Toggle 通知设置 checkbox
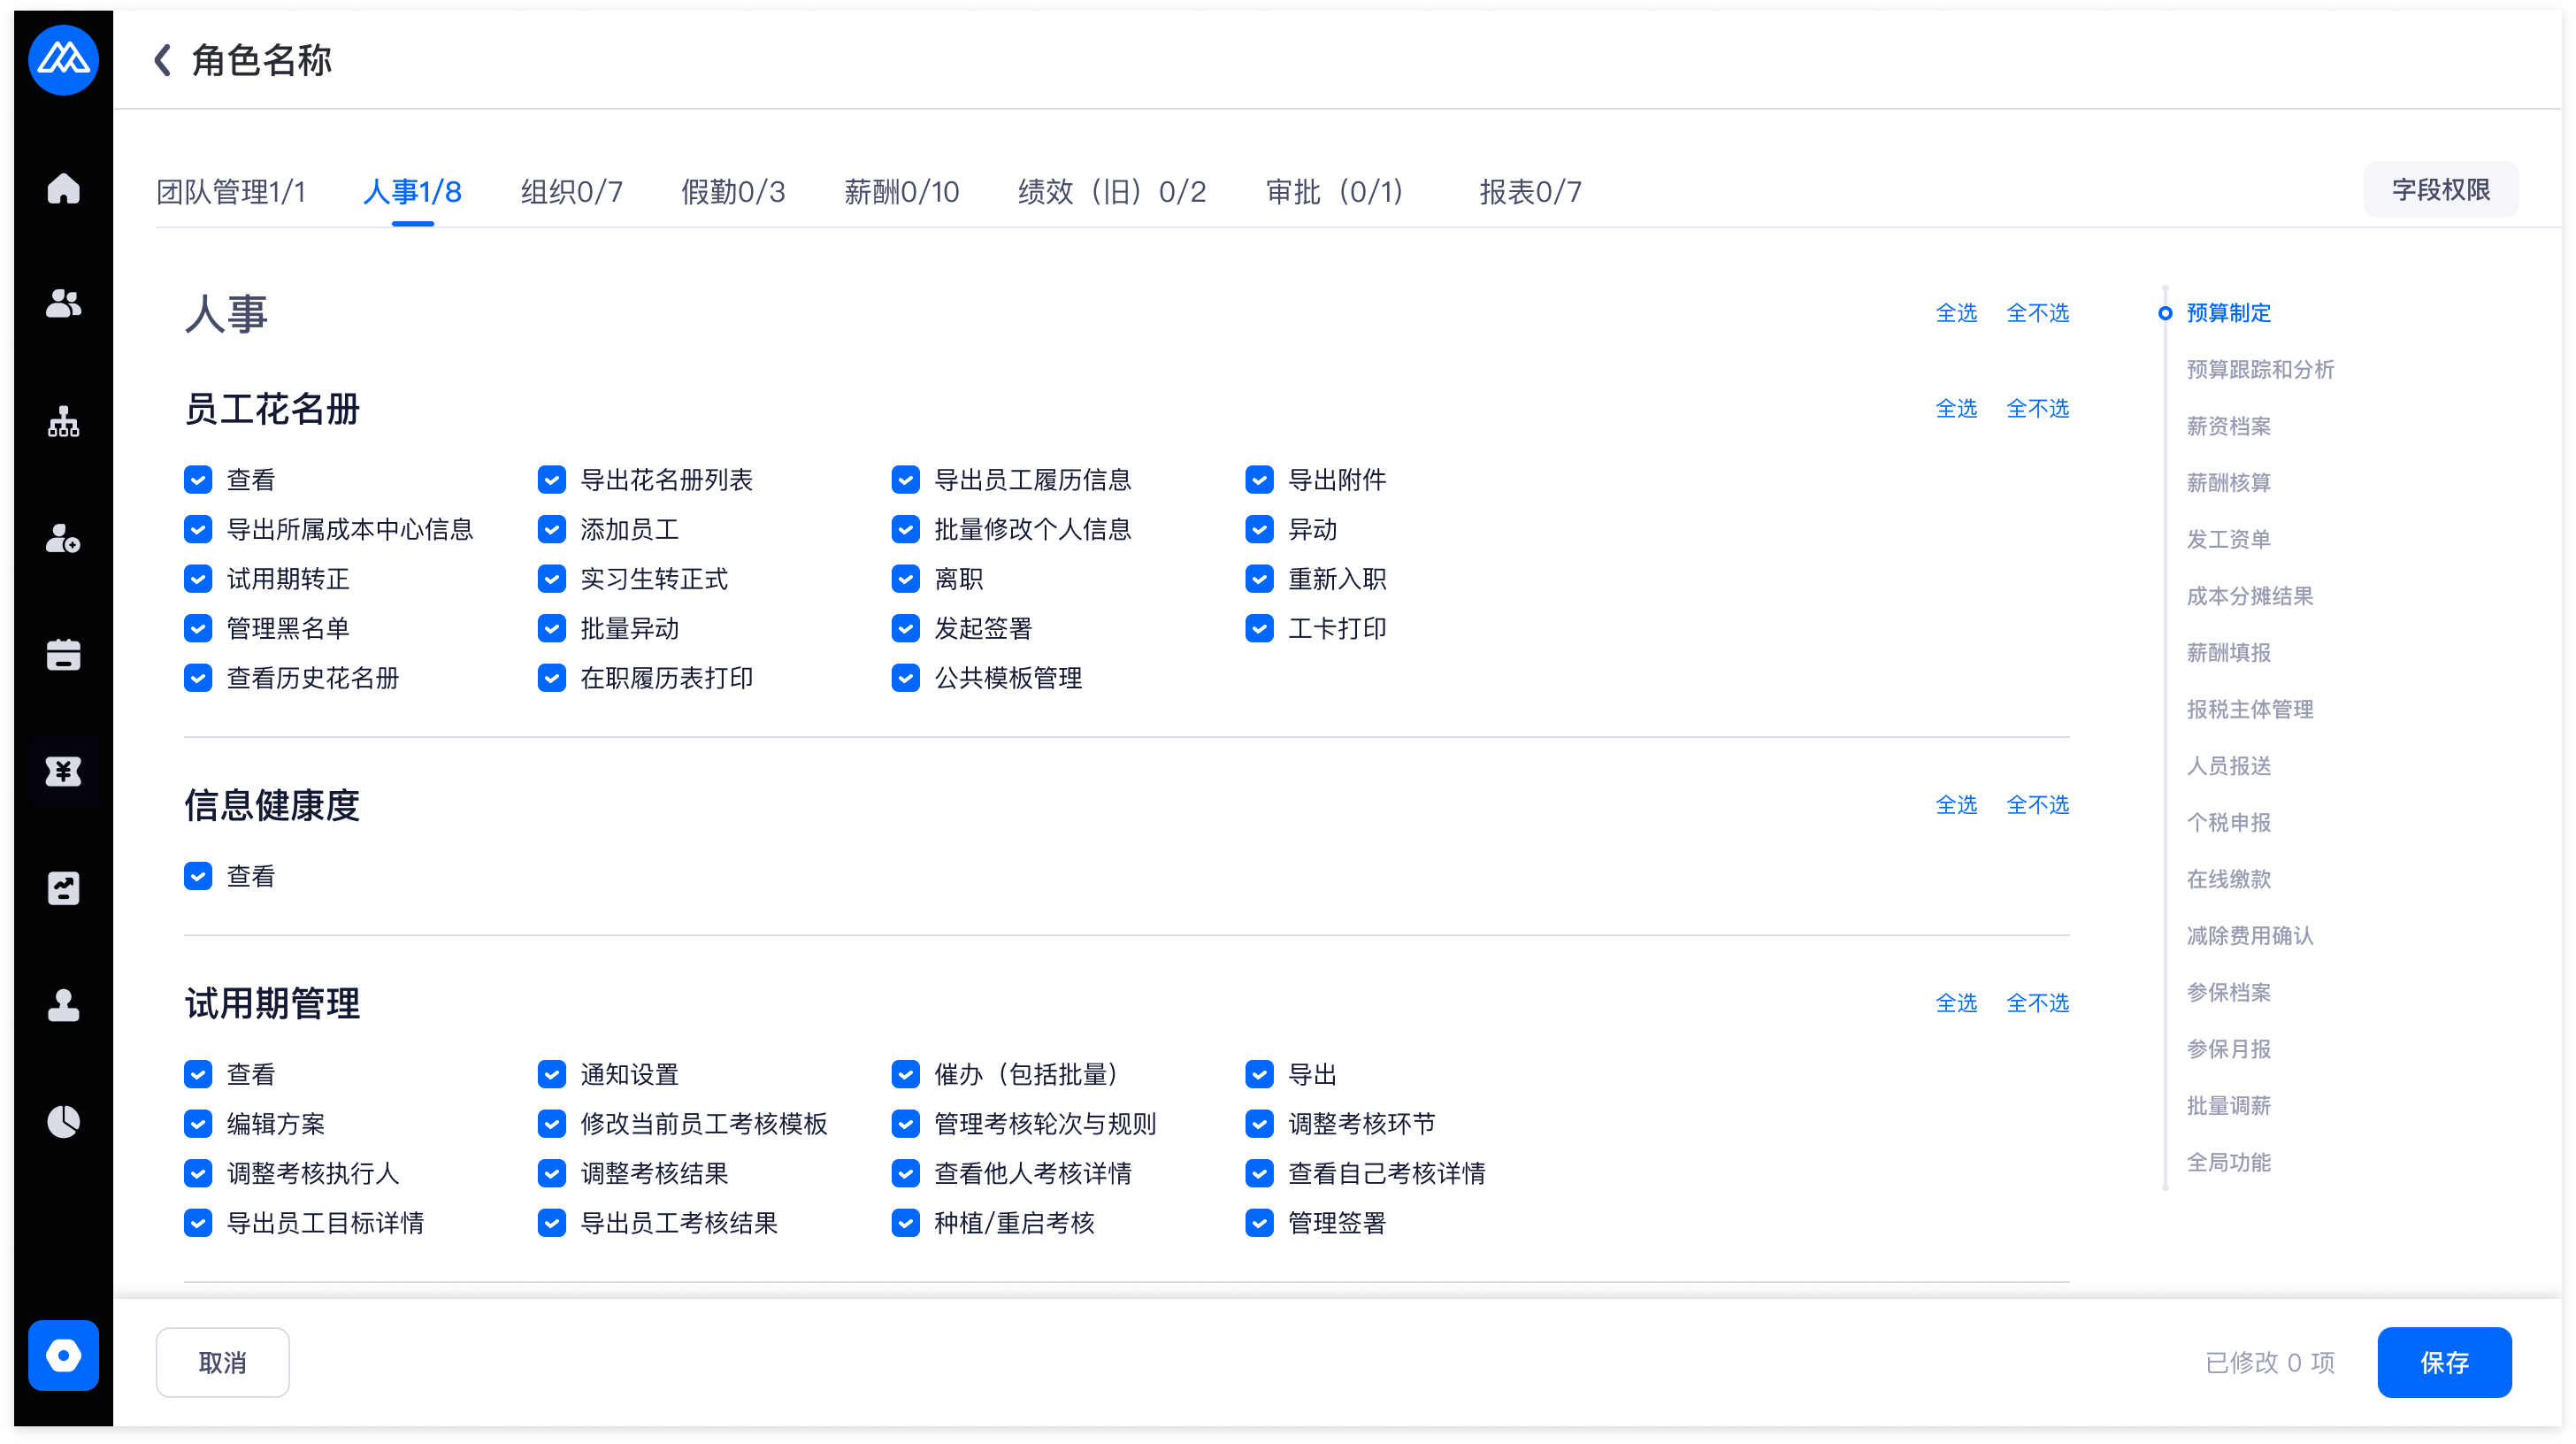 pos(552,1074)
